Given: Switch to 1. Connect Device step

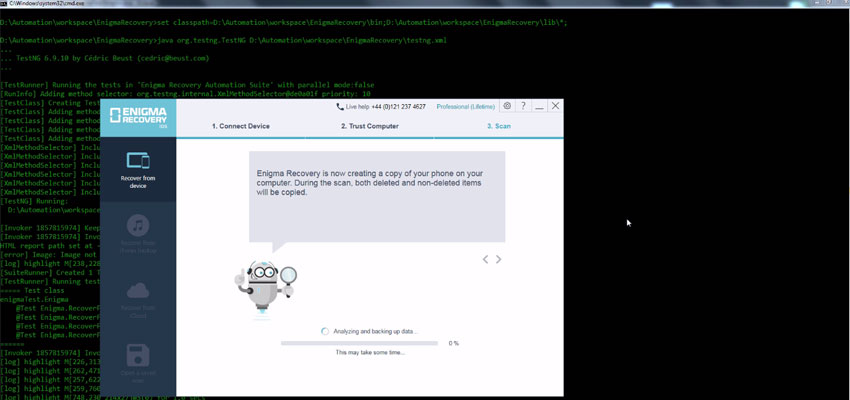Looking at the screenshot, I should click(x=241, y=126).
